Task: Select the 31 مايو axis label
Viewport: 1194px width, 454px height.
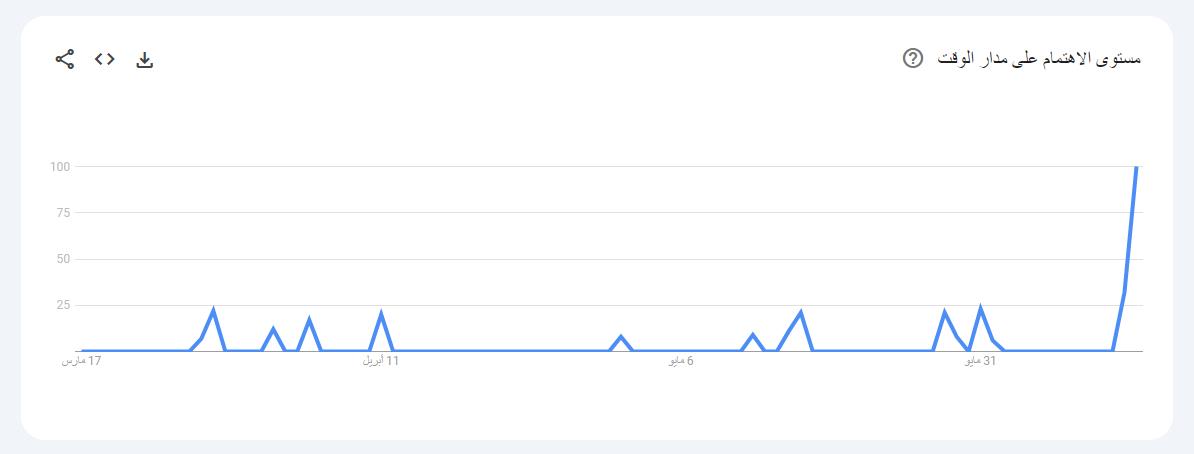Action: (x=979, y=360)
